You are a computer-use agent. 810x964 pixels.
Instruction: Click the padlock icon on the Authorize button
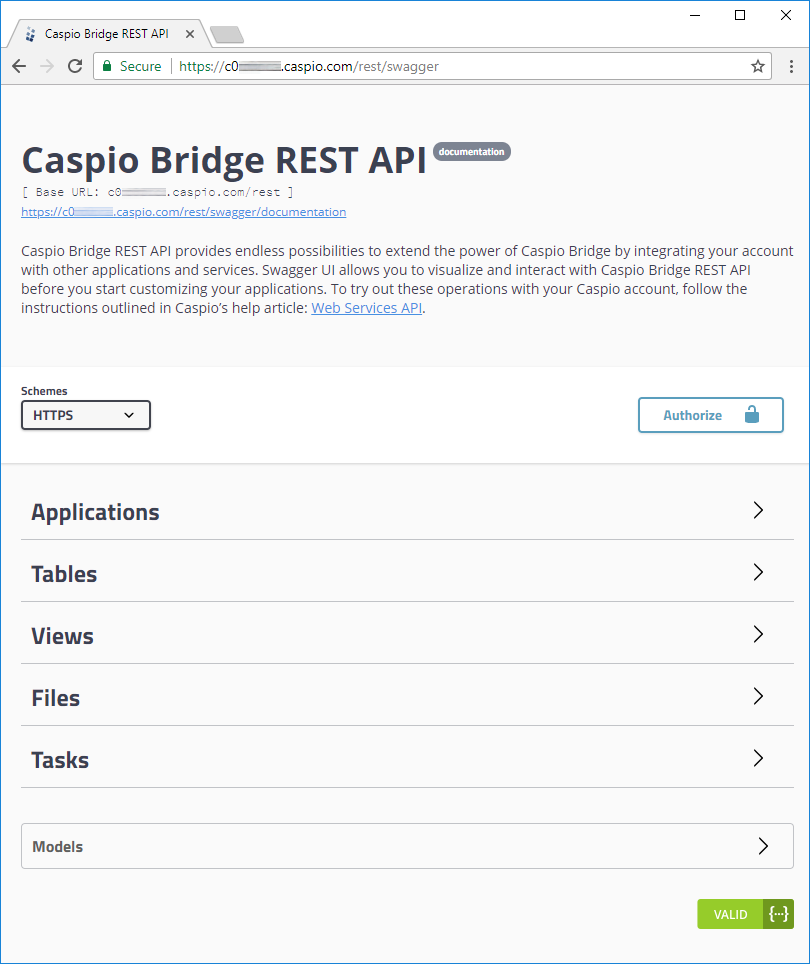[x=752, y=414]
